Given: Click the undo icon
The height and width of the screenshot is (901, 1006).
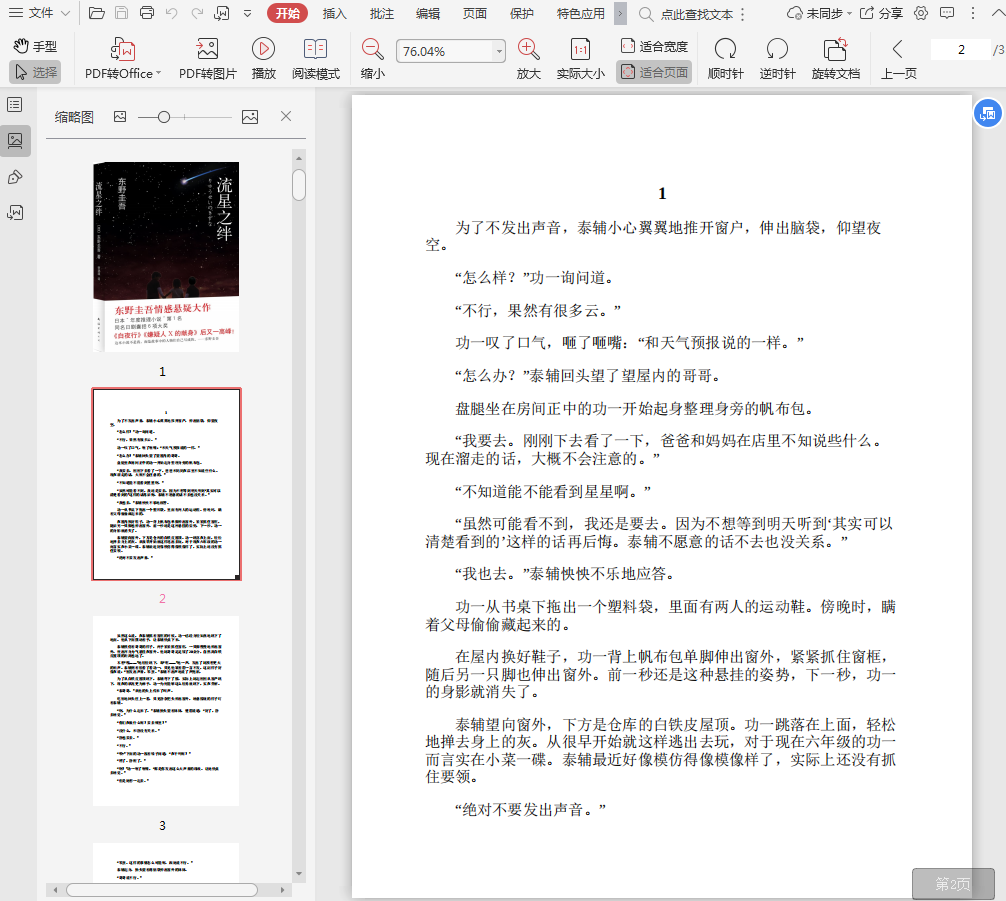Looking at the screenshot, I should [171, 13].
